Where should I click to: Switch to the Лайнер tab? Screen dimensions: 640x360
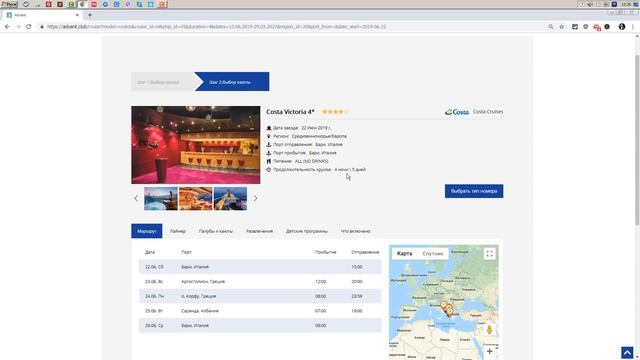pyautogui.click(x=178, y=231)
